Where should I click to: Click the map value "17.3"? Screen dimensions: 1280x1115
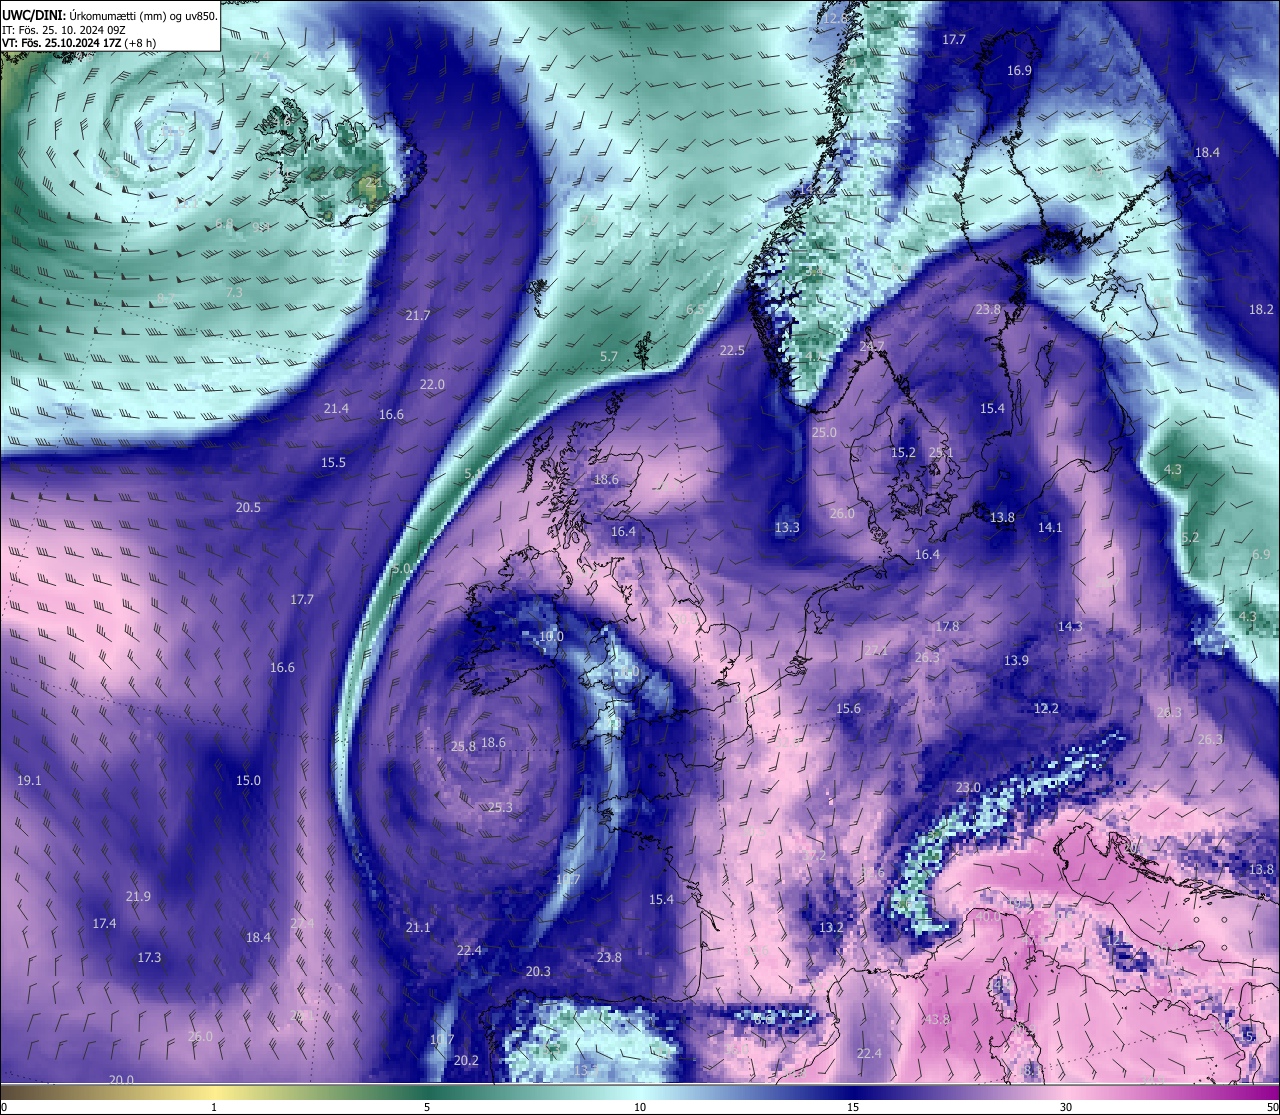coord(149,958)
